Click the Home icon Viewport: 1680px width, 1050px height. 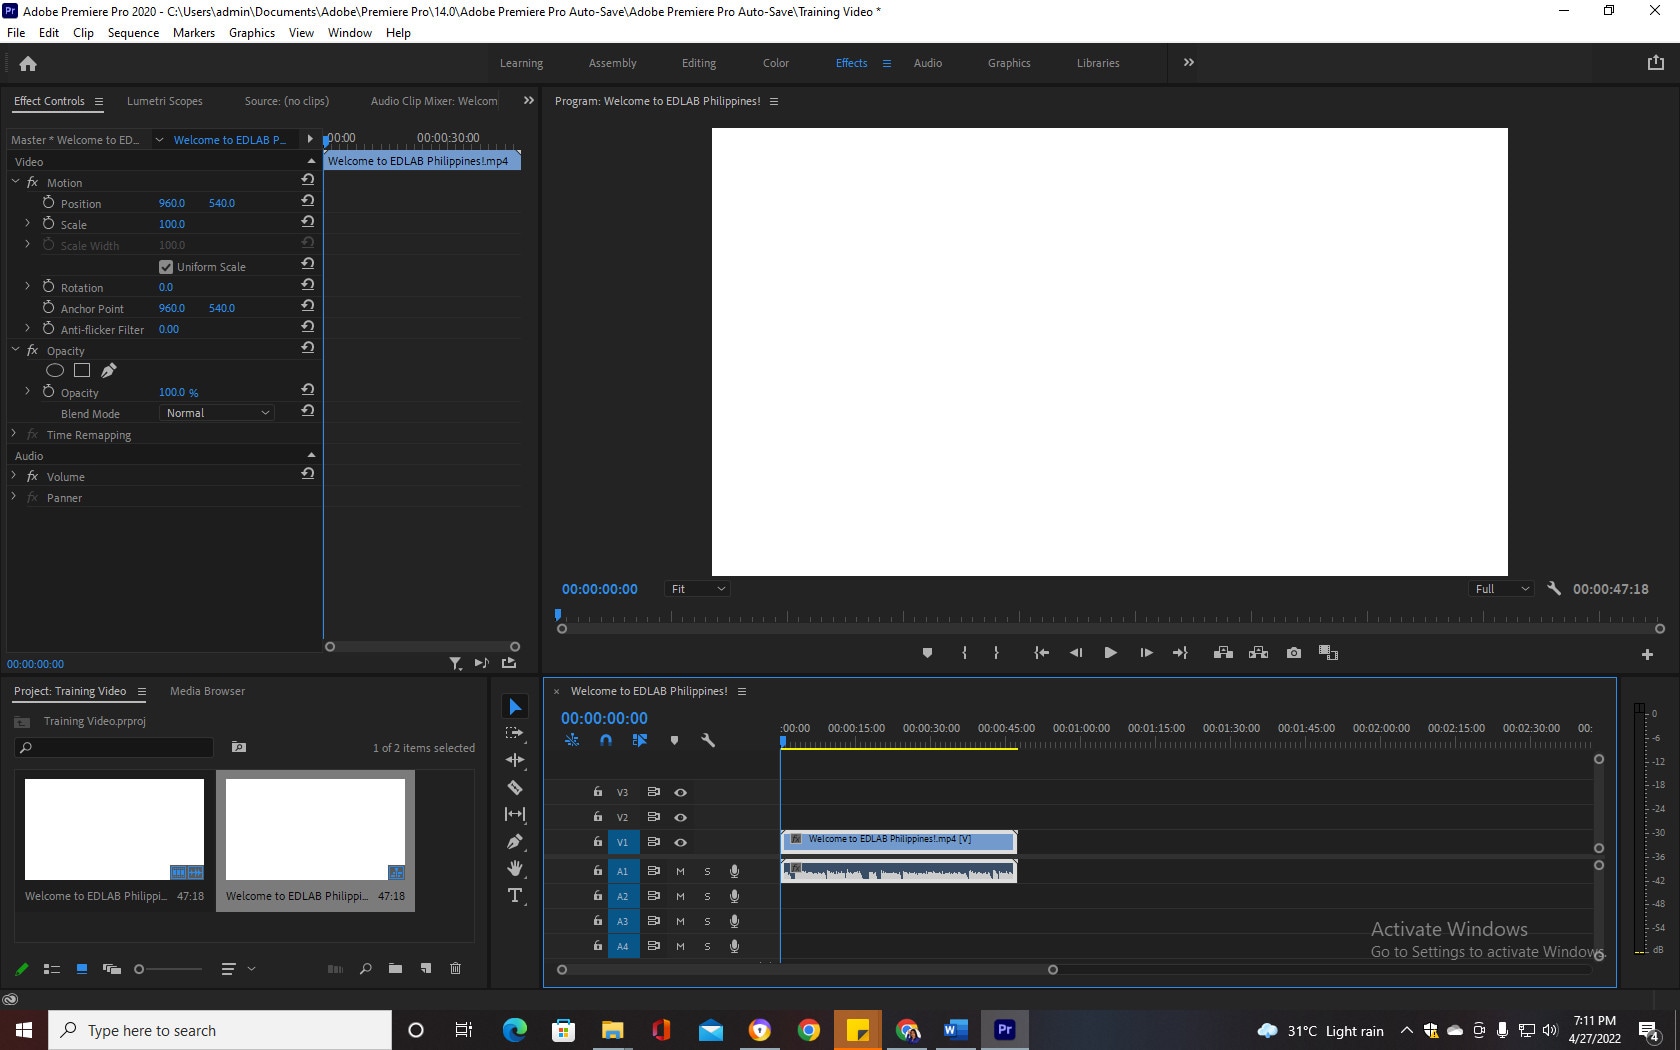28,64
